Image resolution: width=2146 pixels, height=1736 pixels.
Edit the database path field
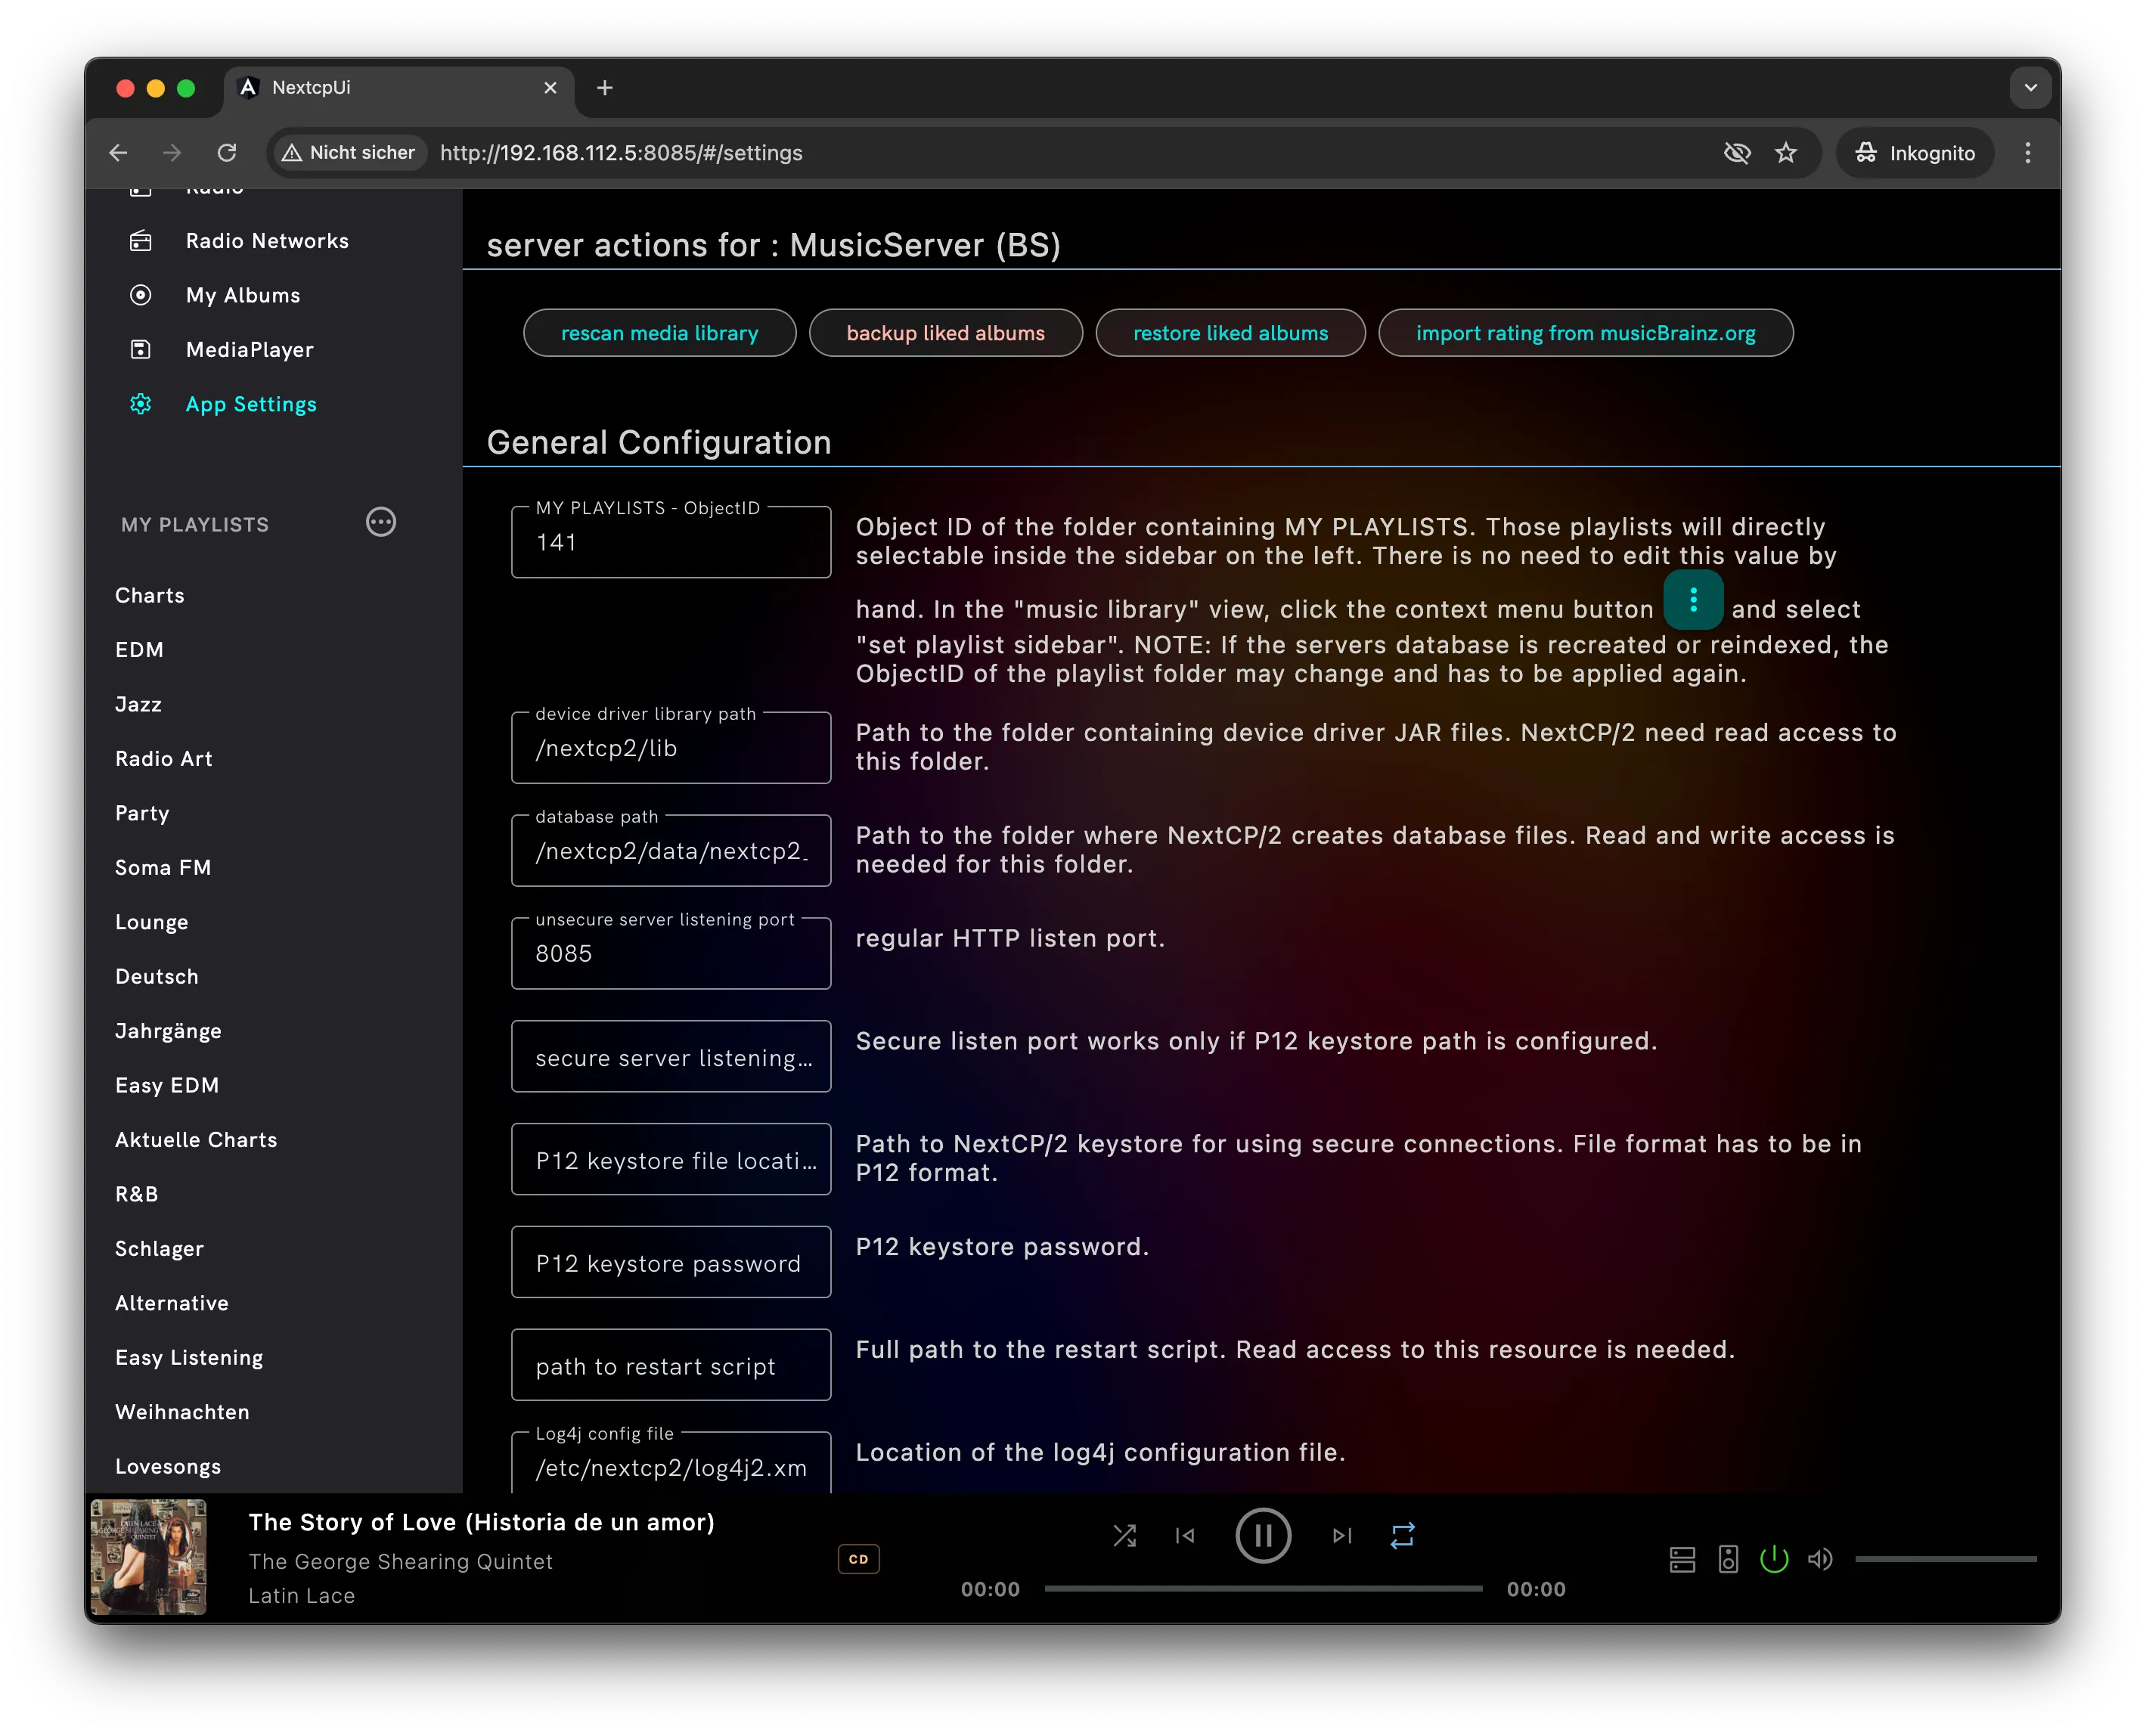coord(671,852)
